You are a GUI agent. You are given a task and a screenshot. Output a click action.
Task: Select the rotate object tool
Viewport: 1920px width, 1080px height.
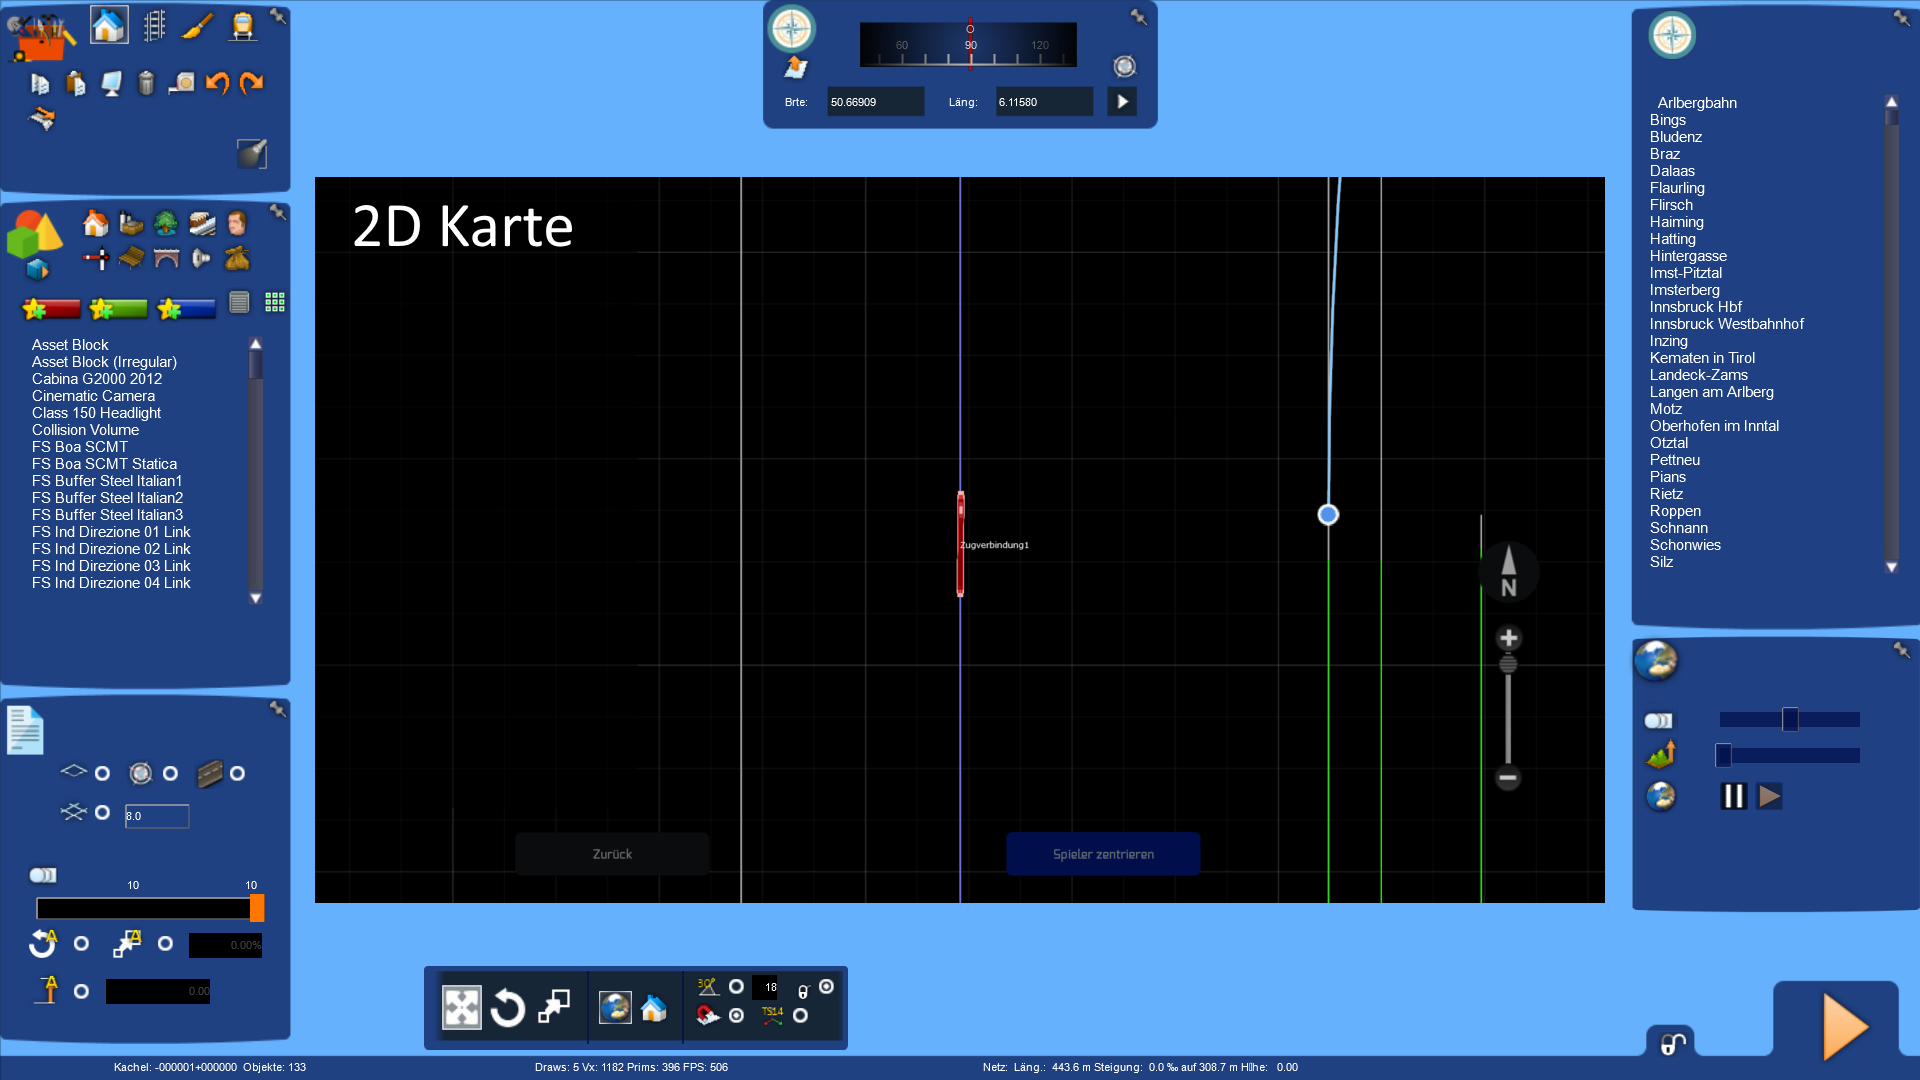click(507, 1008)
